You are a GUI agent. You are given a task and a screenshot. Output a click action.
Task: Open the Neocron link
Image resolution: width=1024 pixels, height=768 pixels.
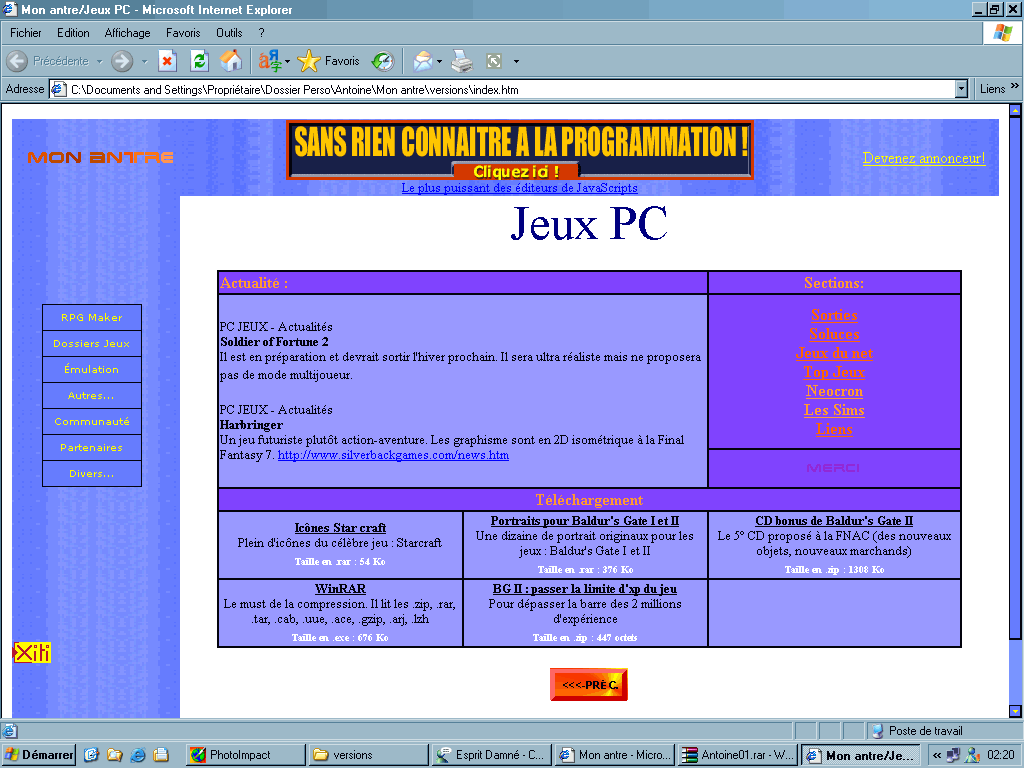834,391
